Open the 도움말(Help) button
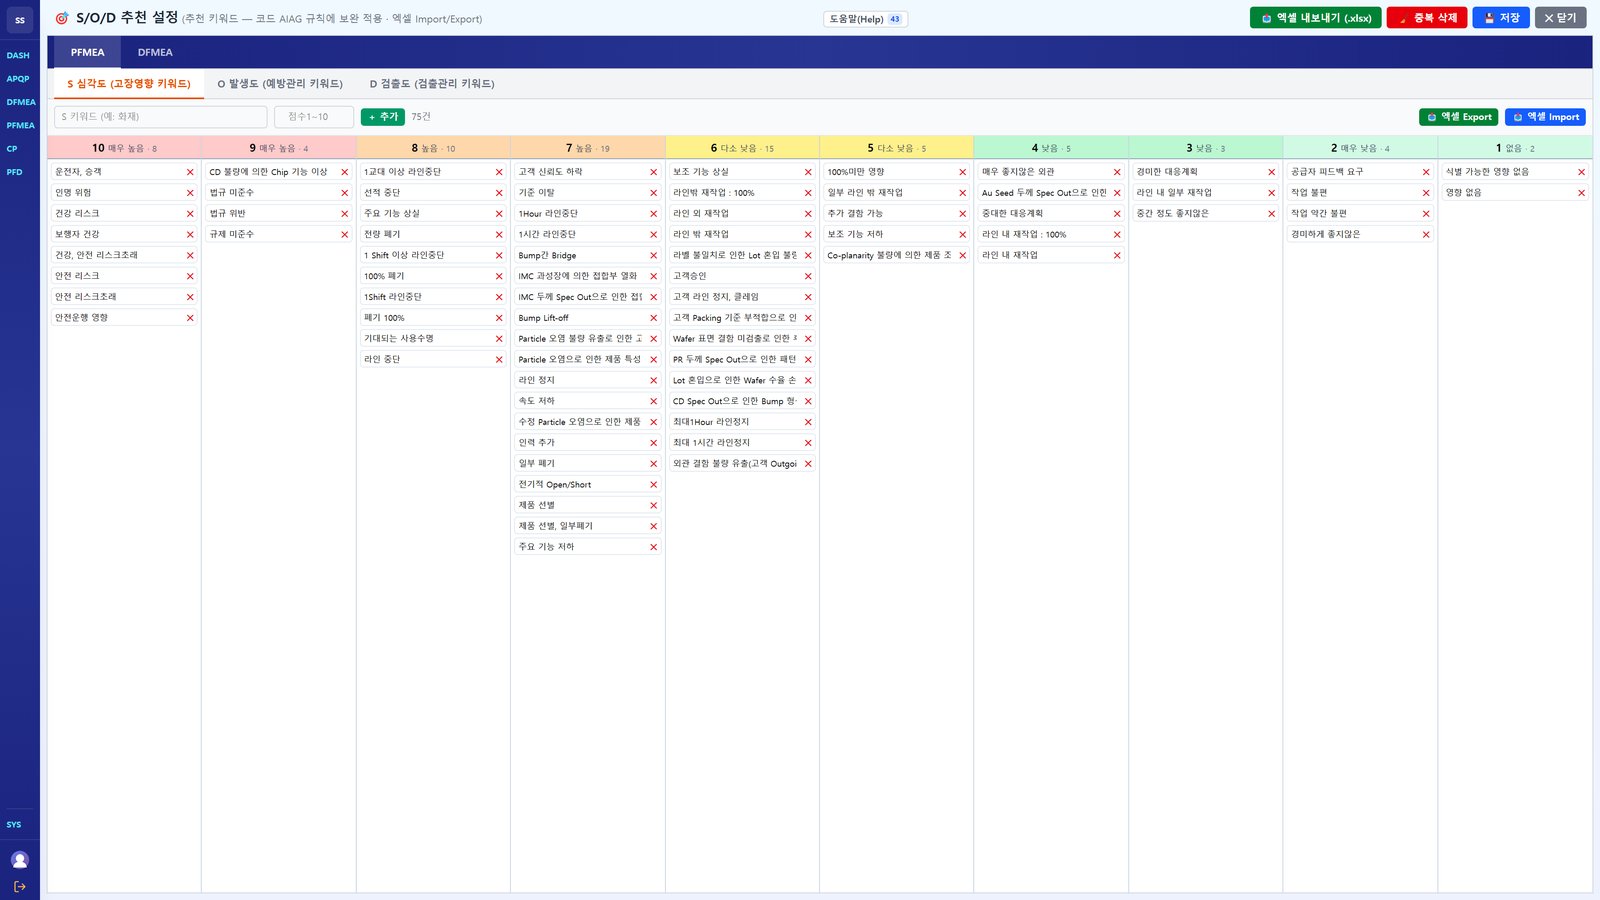 coord(865,19)
